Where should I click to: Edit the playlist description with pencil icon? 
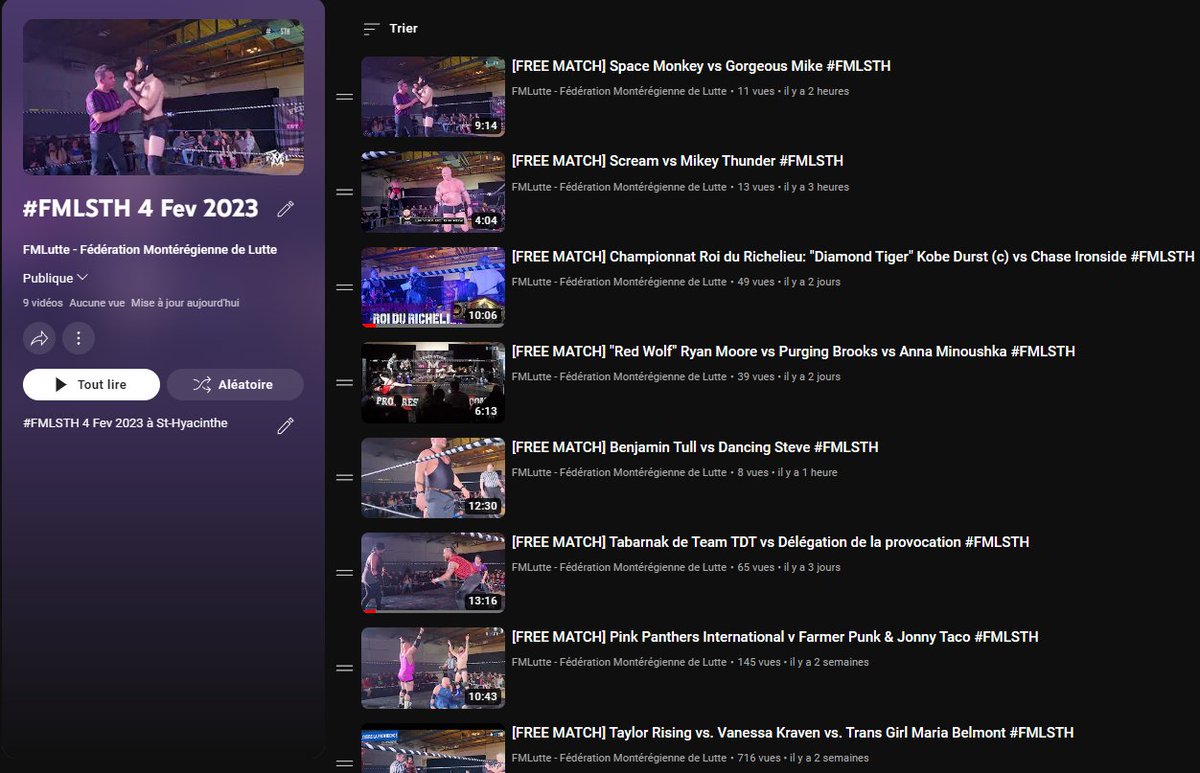(x=285, y=426)
